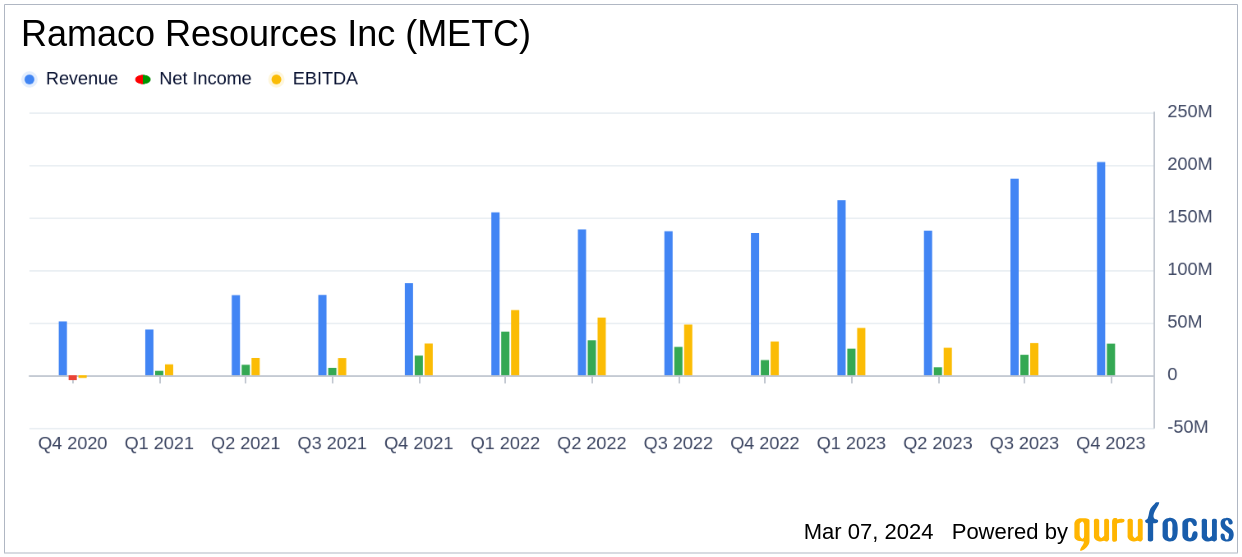Click the Q3 2023 blue Revenue bar

tap(1014, 277)
